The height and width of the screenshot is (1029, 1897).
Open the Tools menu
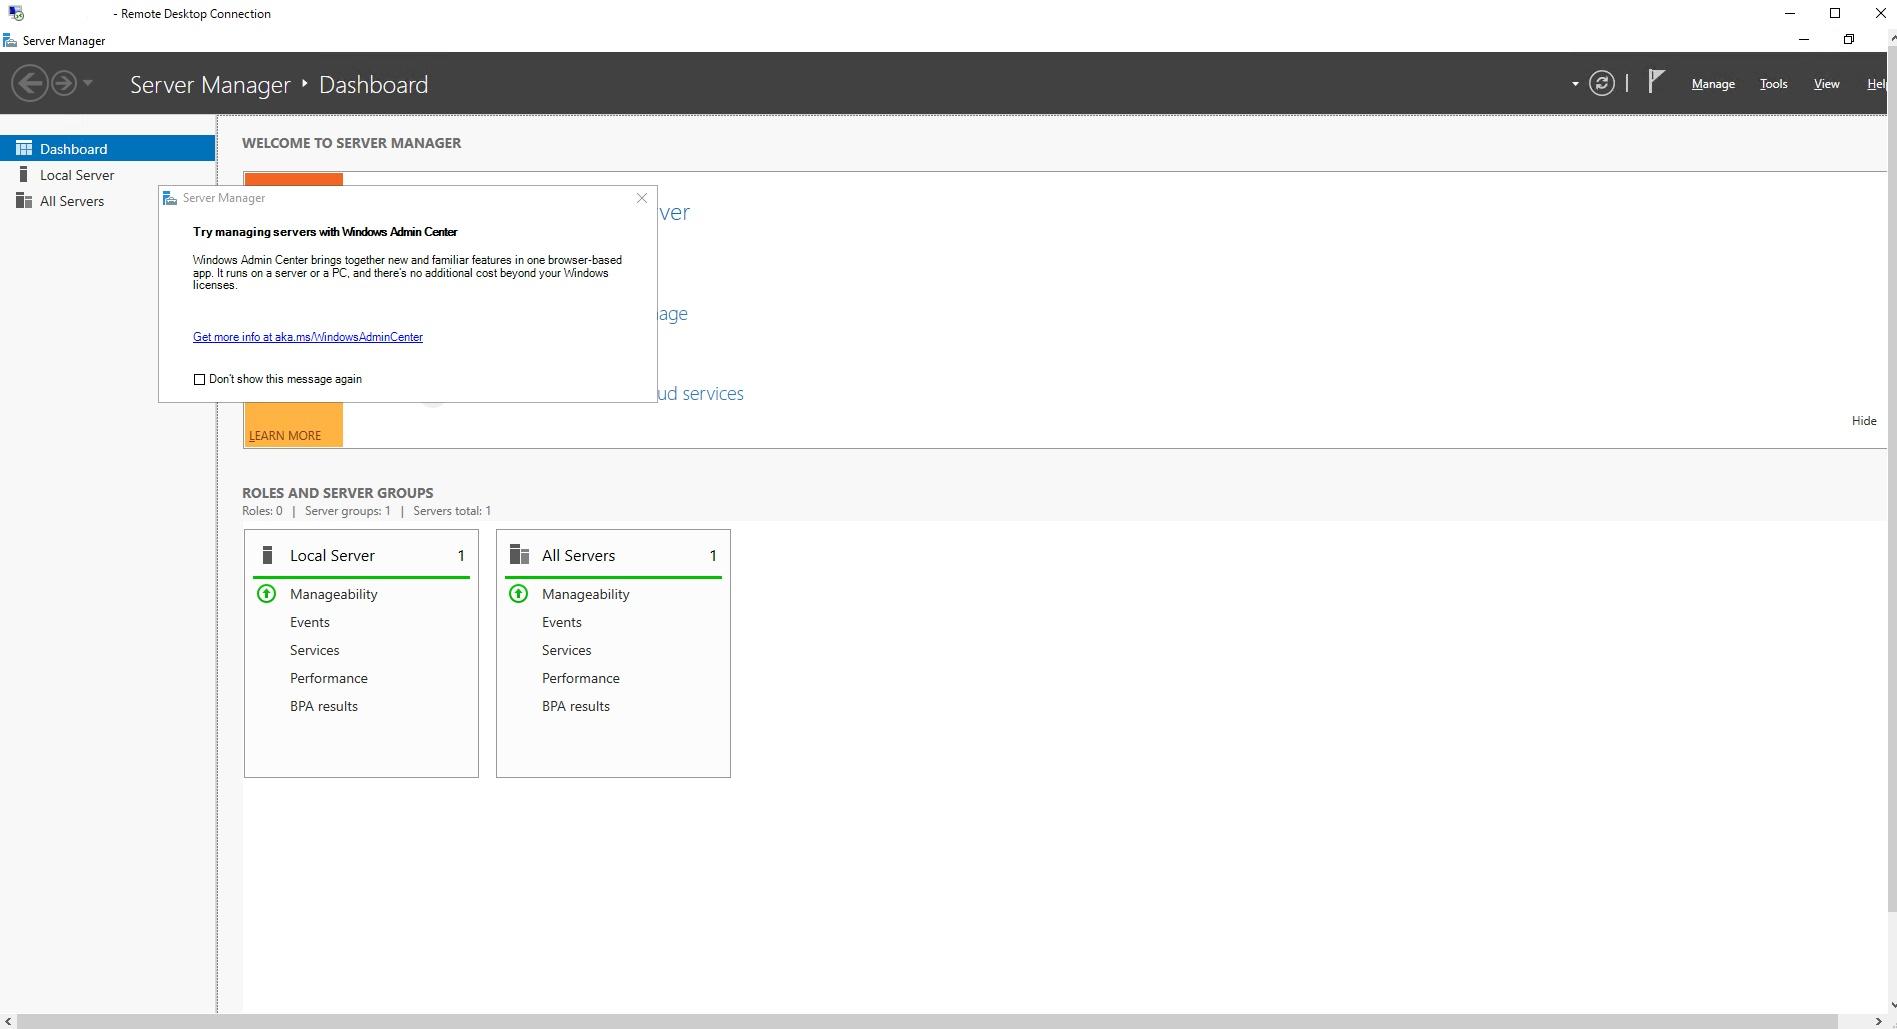[1773, 84]
